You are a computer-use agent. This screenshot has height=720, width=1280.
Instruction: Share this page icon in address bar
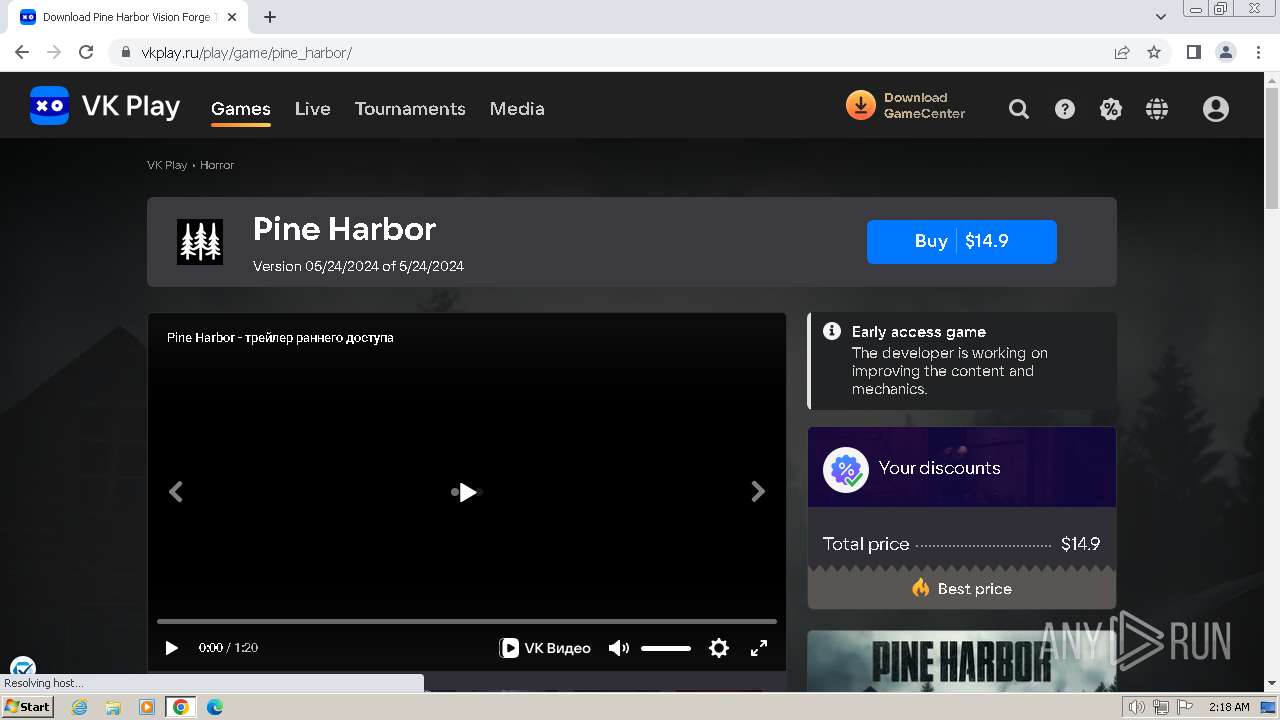tap(1122, 52)
